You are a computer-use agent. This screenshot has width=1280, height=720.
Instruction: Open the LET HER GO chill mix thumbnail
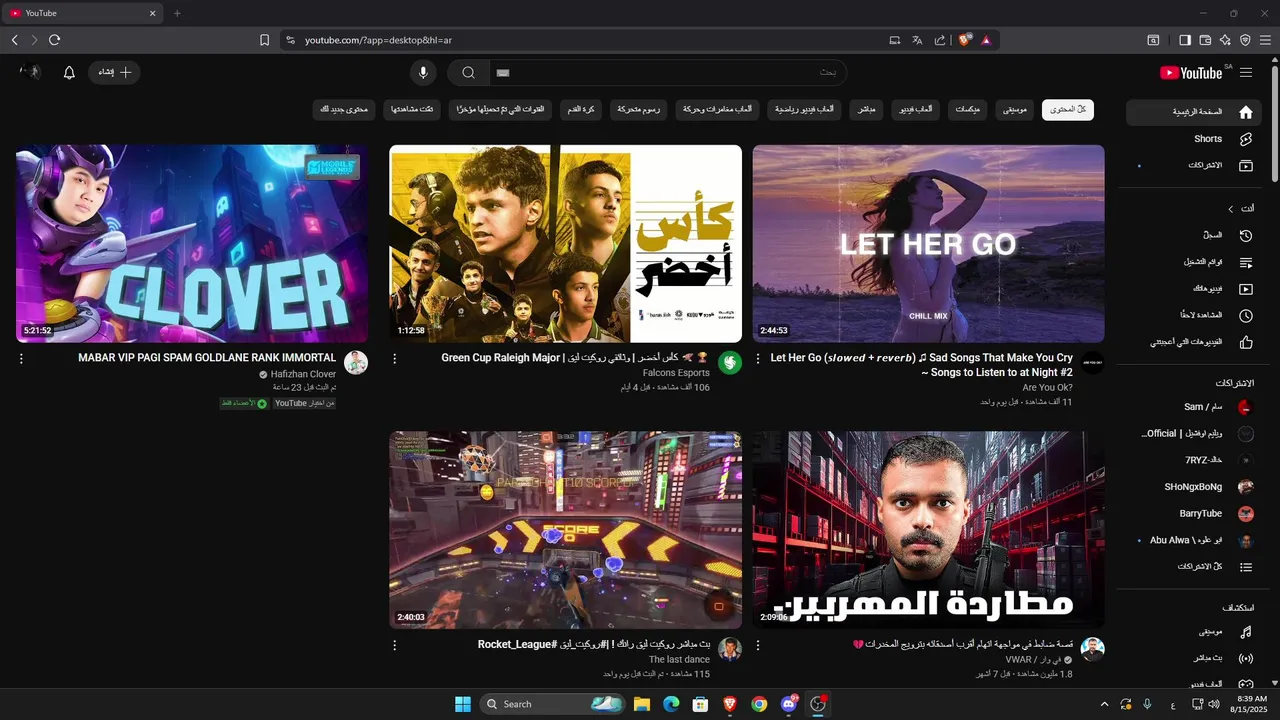pos(929,244)
